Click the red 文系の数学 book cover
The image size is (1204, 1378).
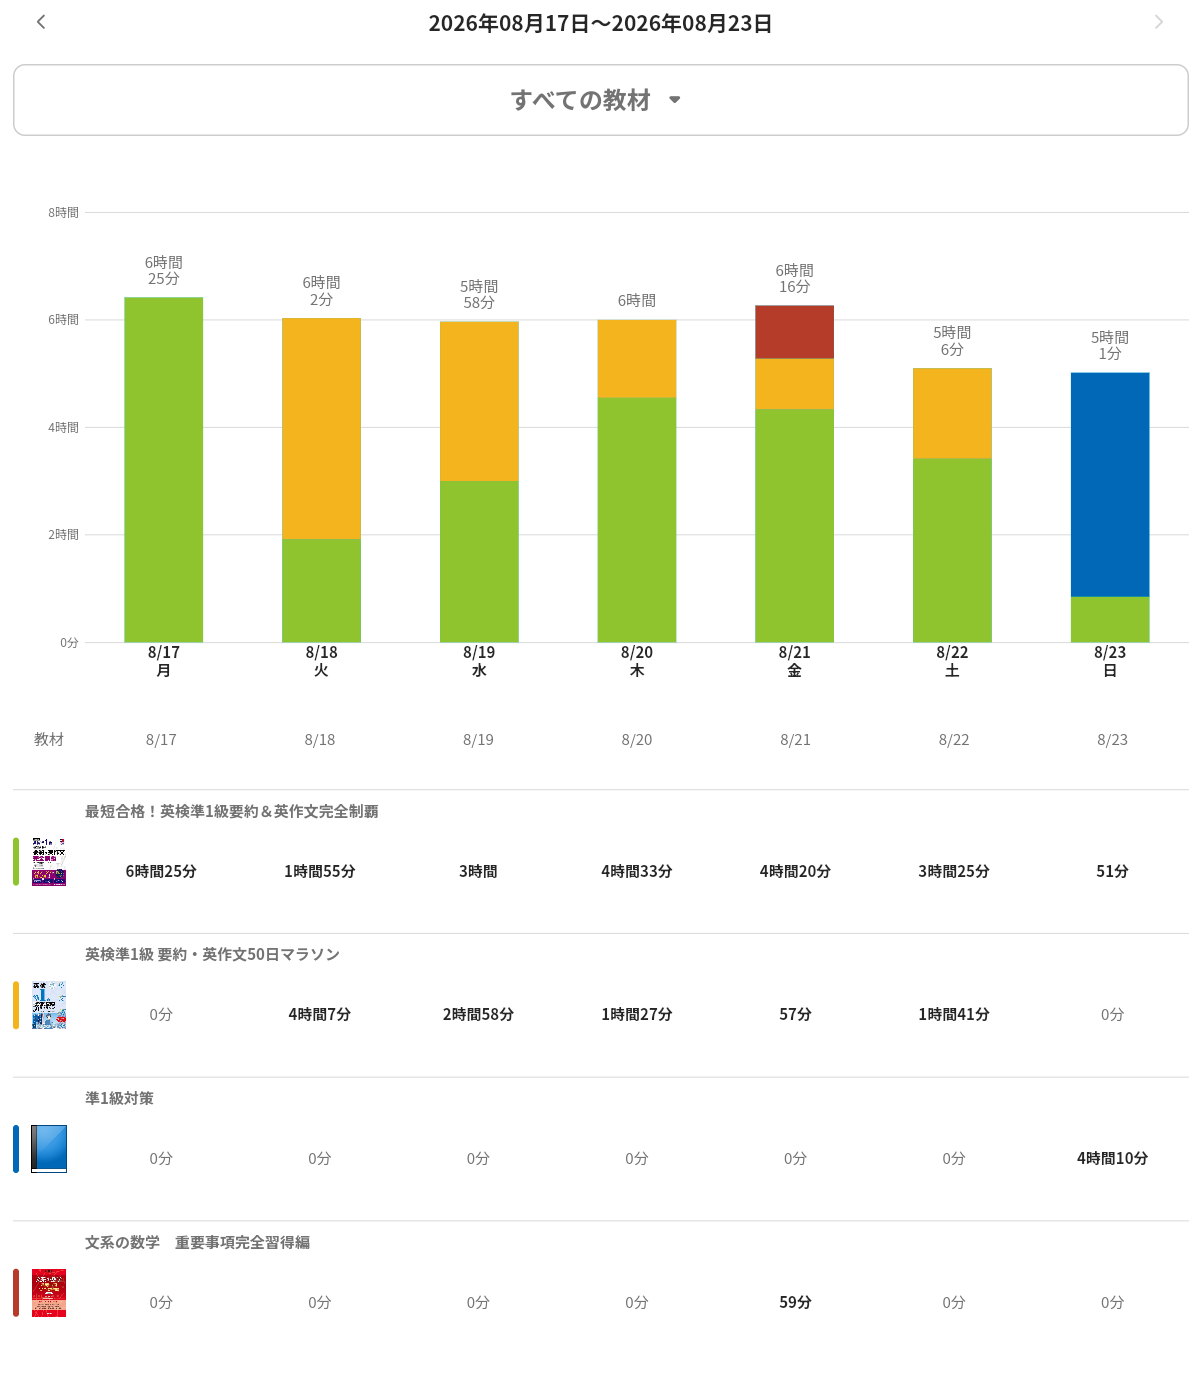coord(49,1293)
